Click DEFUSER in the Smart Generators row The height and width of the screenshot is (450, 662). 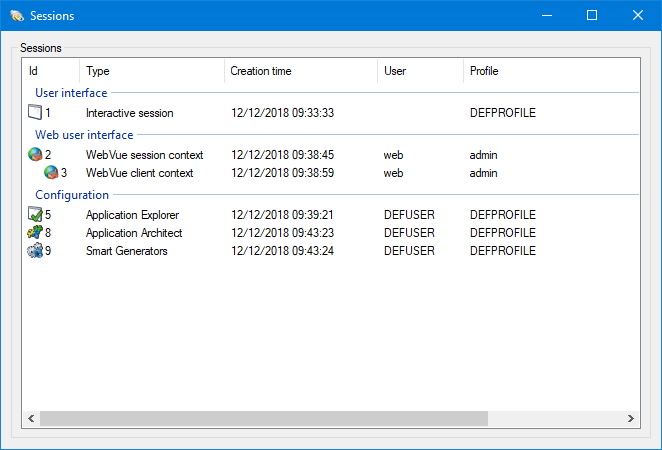click(409, 251)
